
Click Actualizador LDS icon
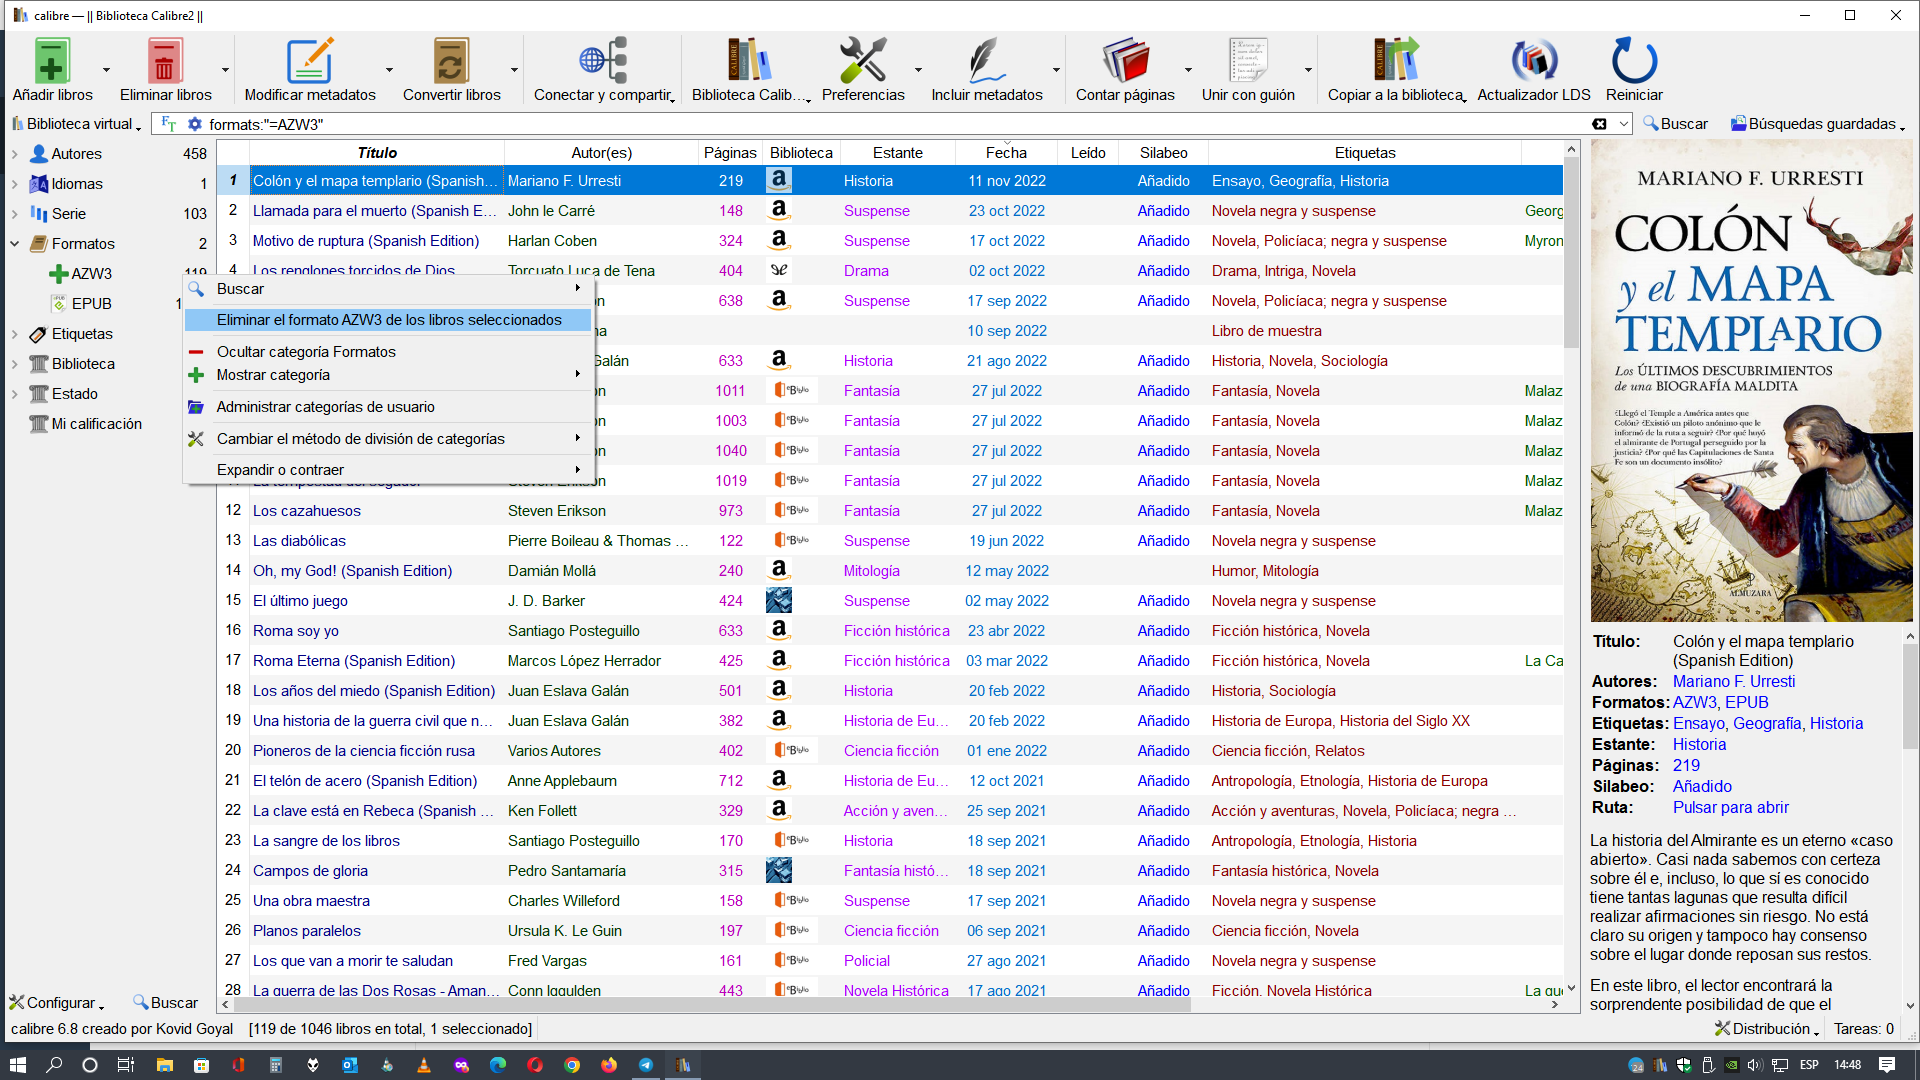[1533, 62]
